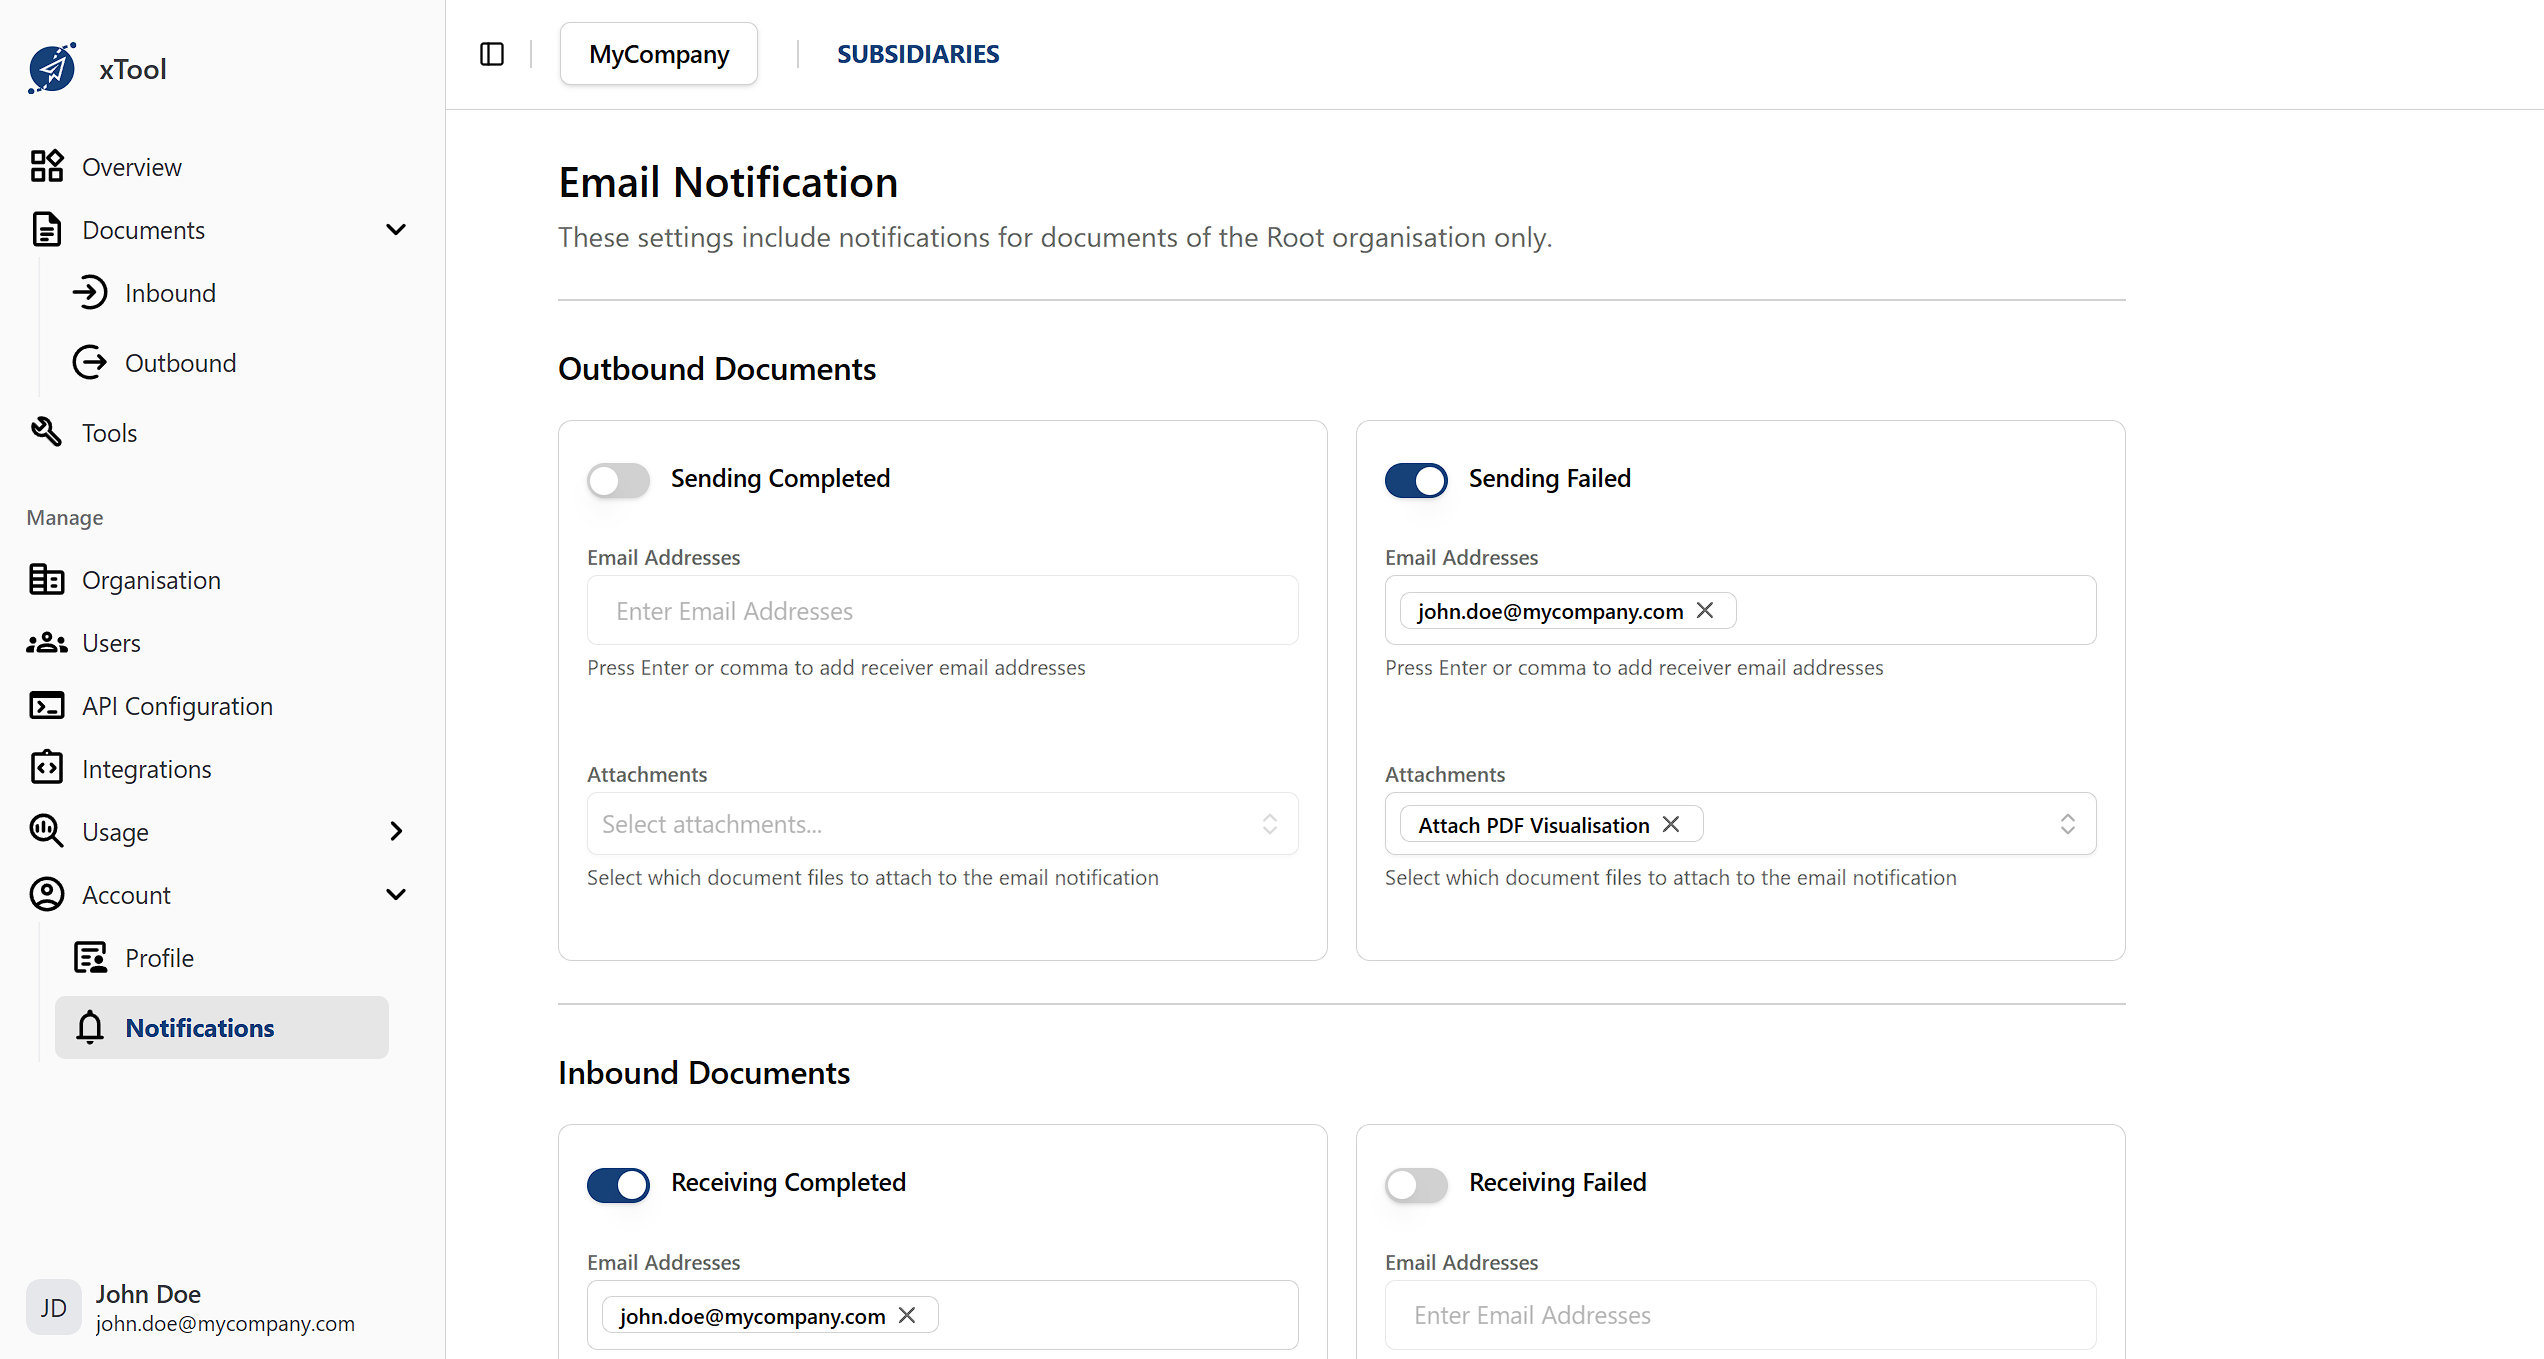Viewport: 2544px width, 1359px height.
Task: Select Inbound under Documents
Action: point(170,292)
